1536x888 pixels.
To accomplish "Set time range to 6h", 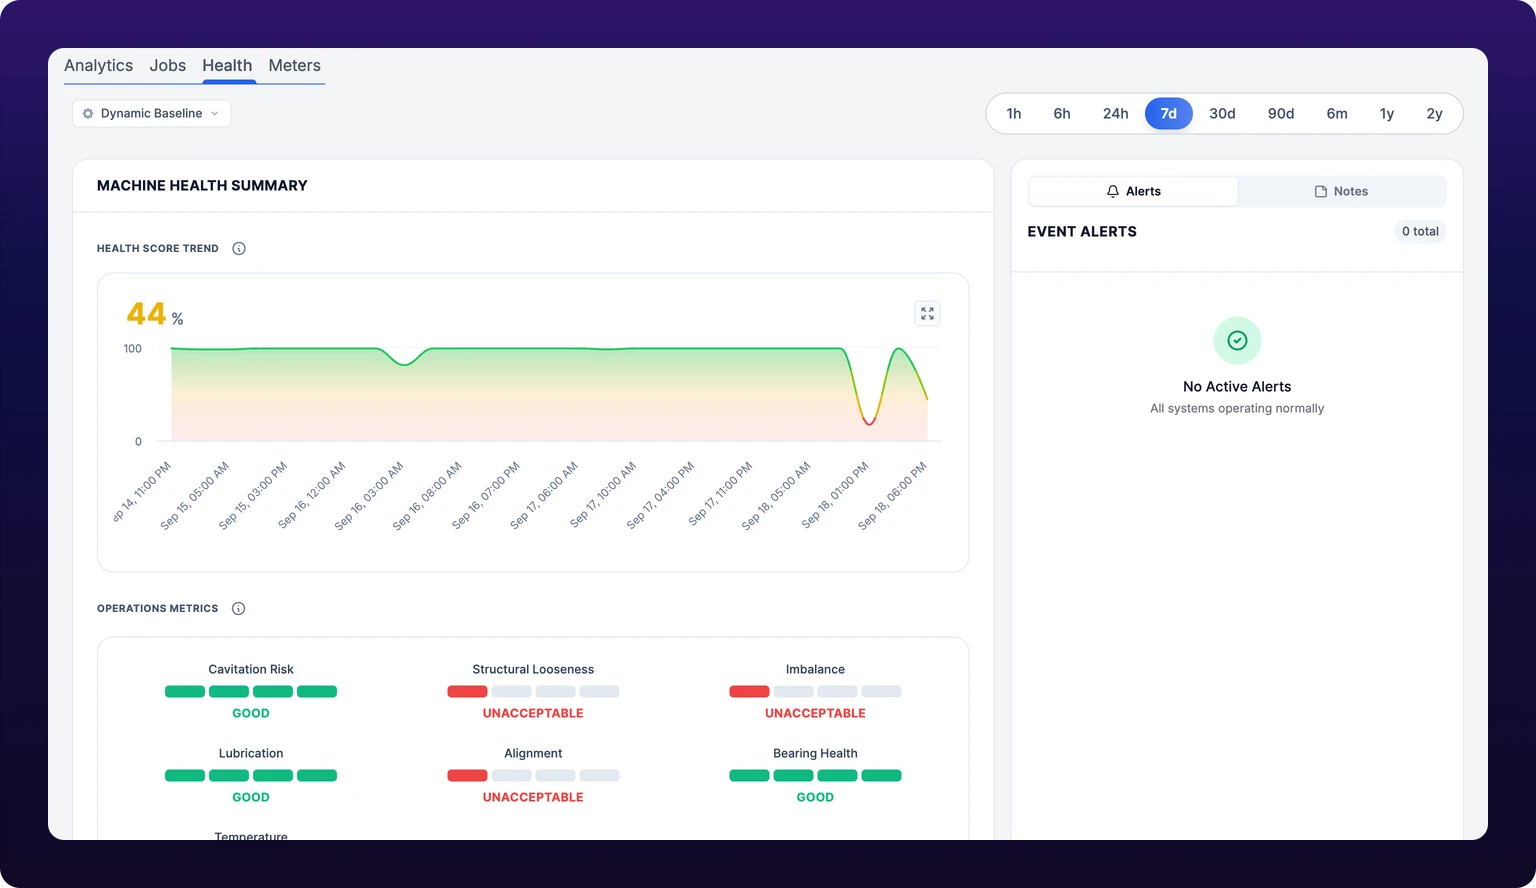I will 1062,114.
